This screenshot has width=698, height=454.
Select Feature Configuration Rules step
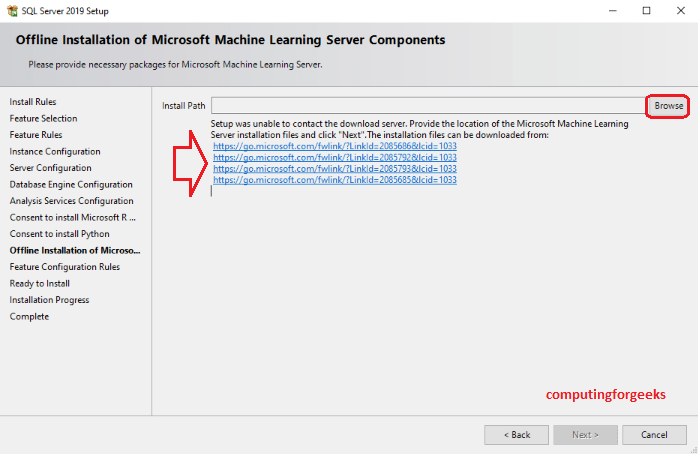coord(65,267)
